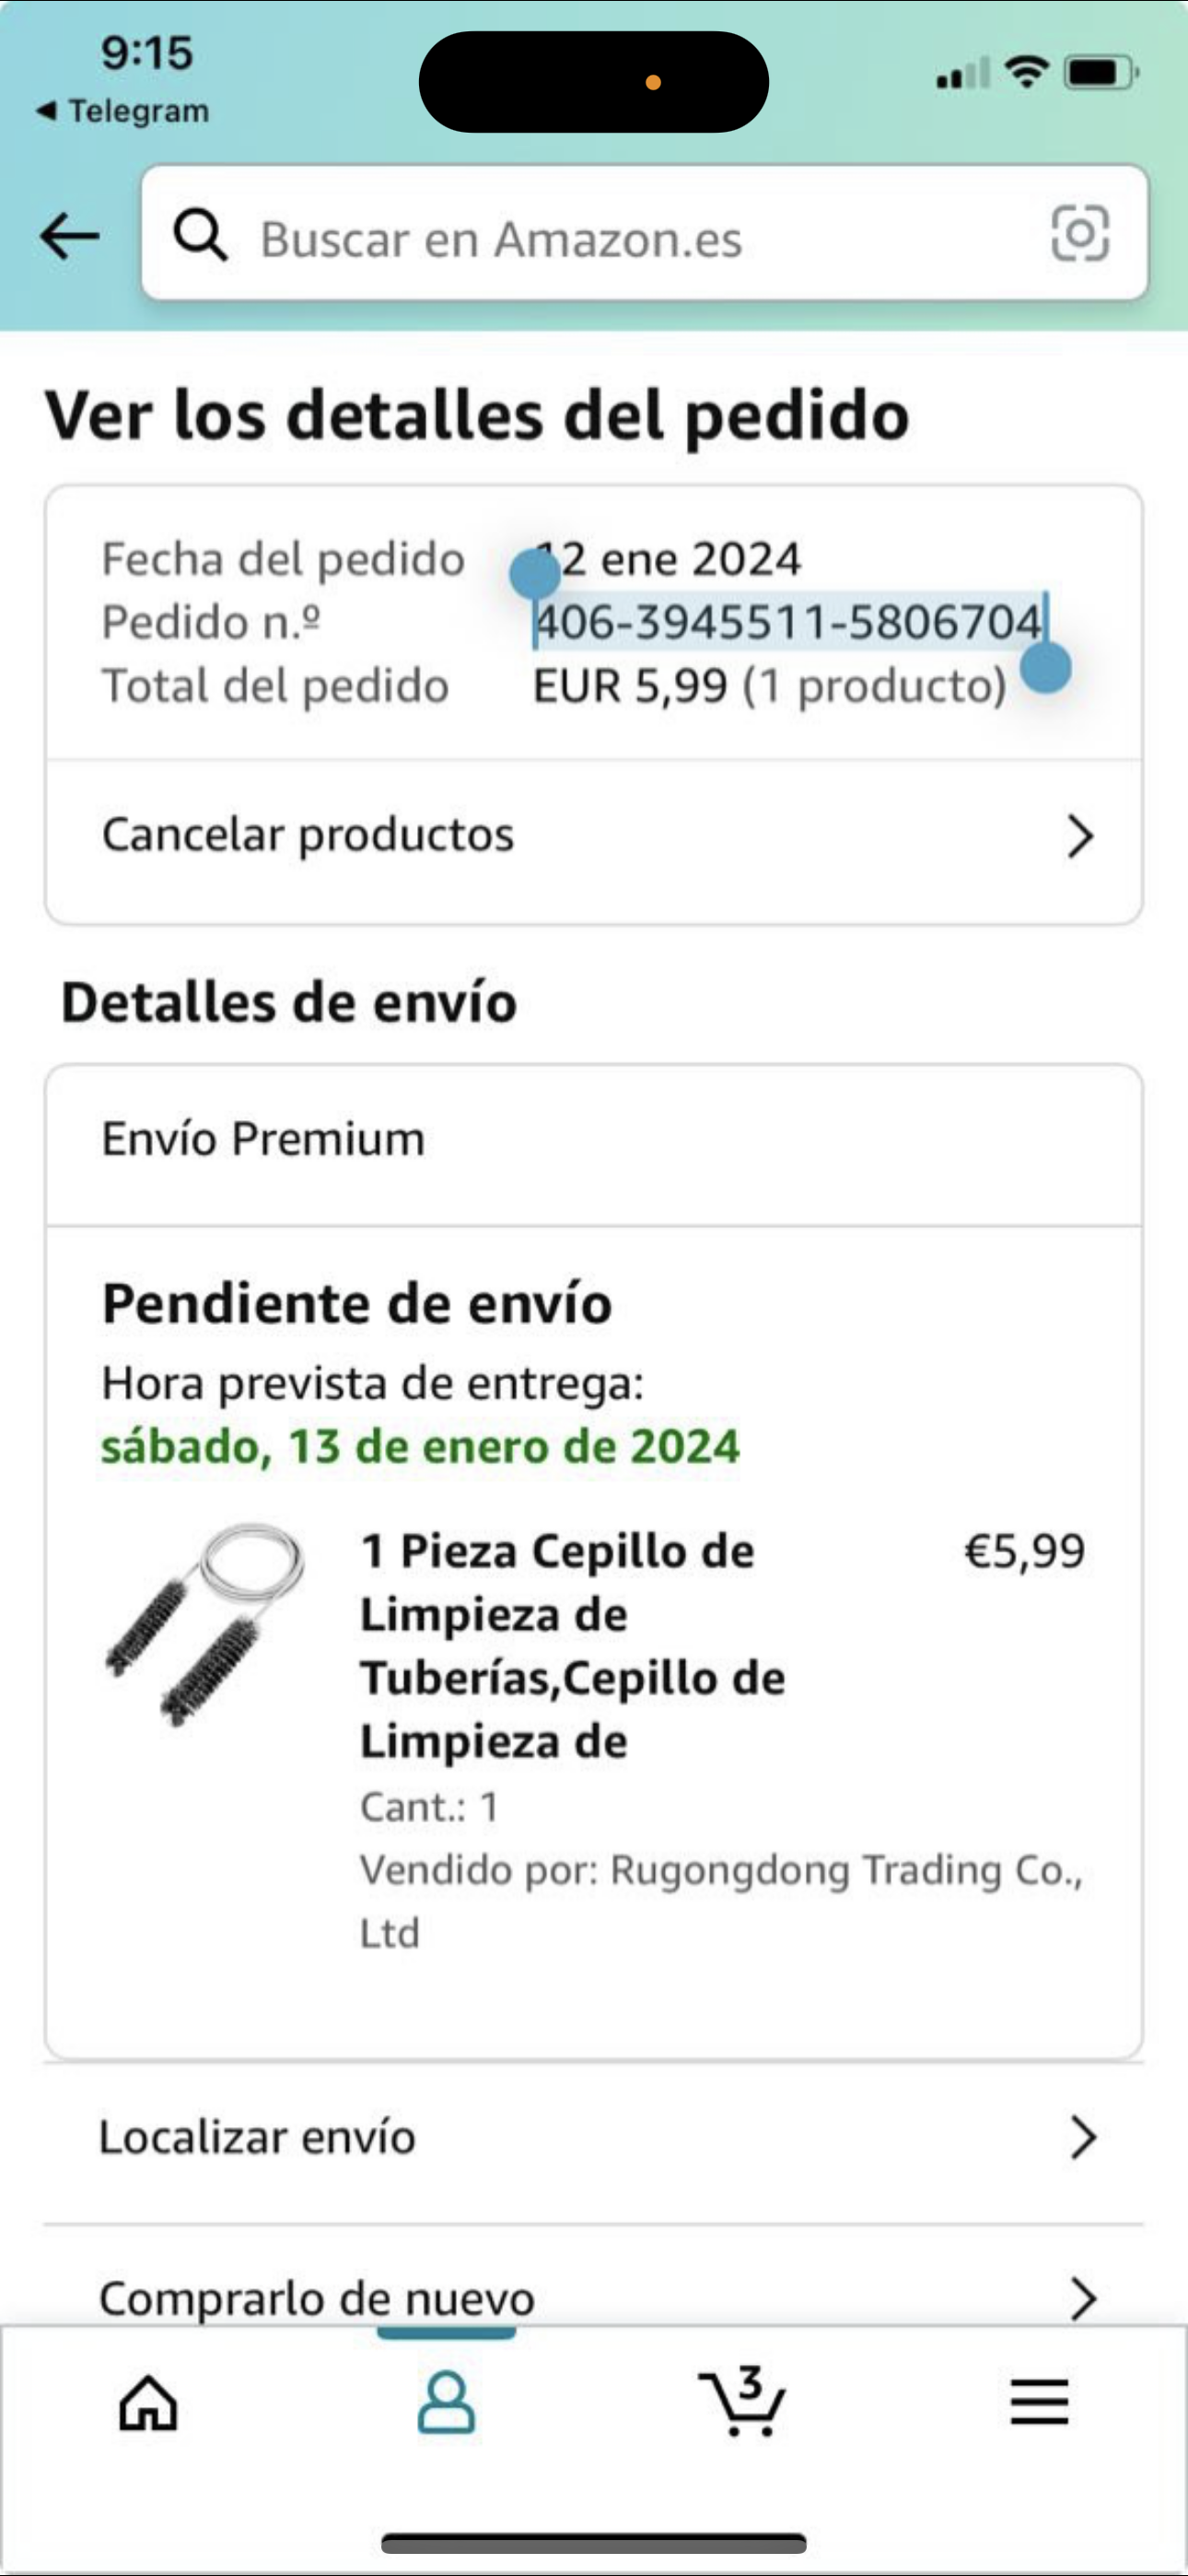
Task: Select the Localizar envío option
Action: tap(258, 2138)
